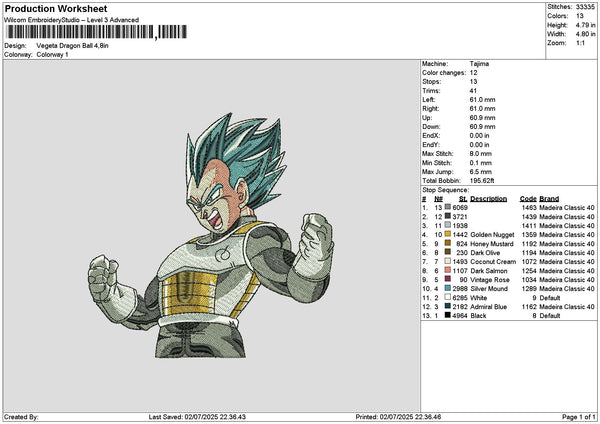
Task: Select the Dark Olive color swatch
Action: tap(448, 252)
